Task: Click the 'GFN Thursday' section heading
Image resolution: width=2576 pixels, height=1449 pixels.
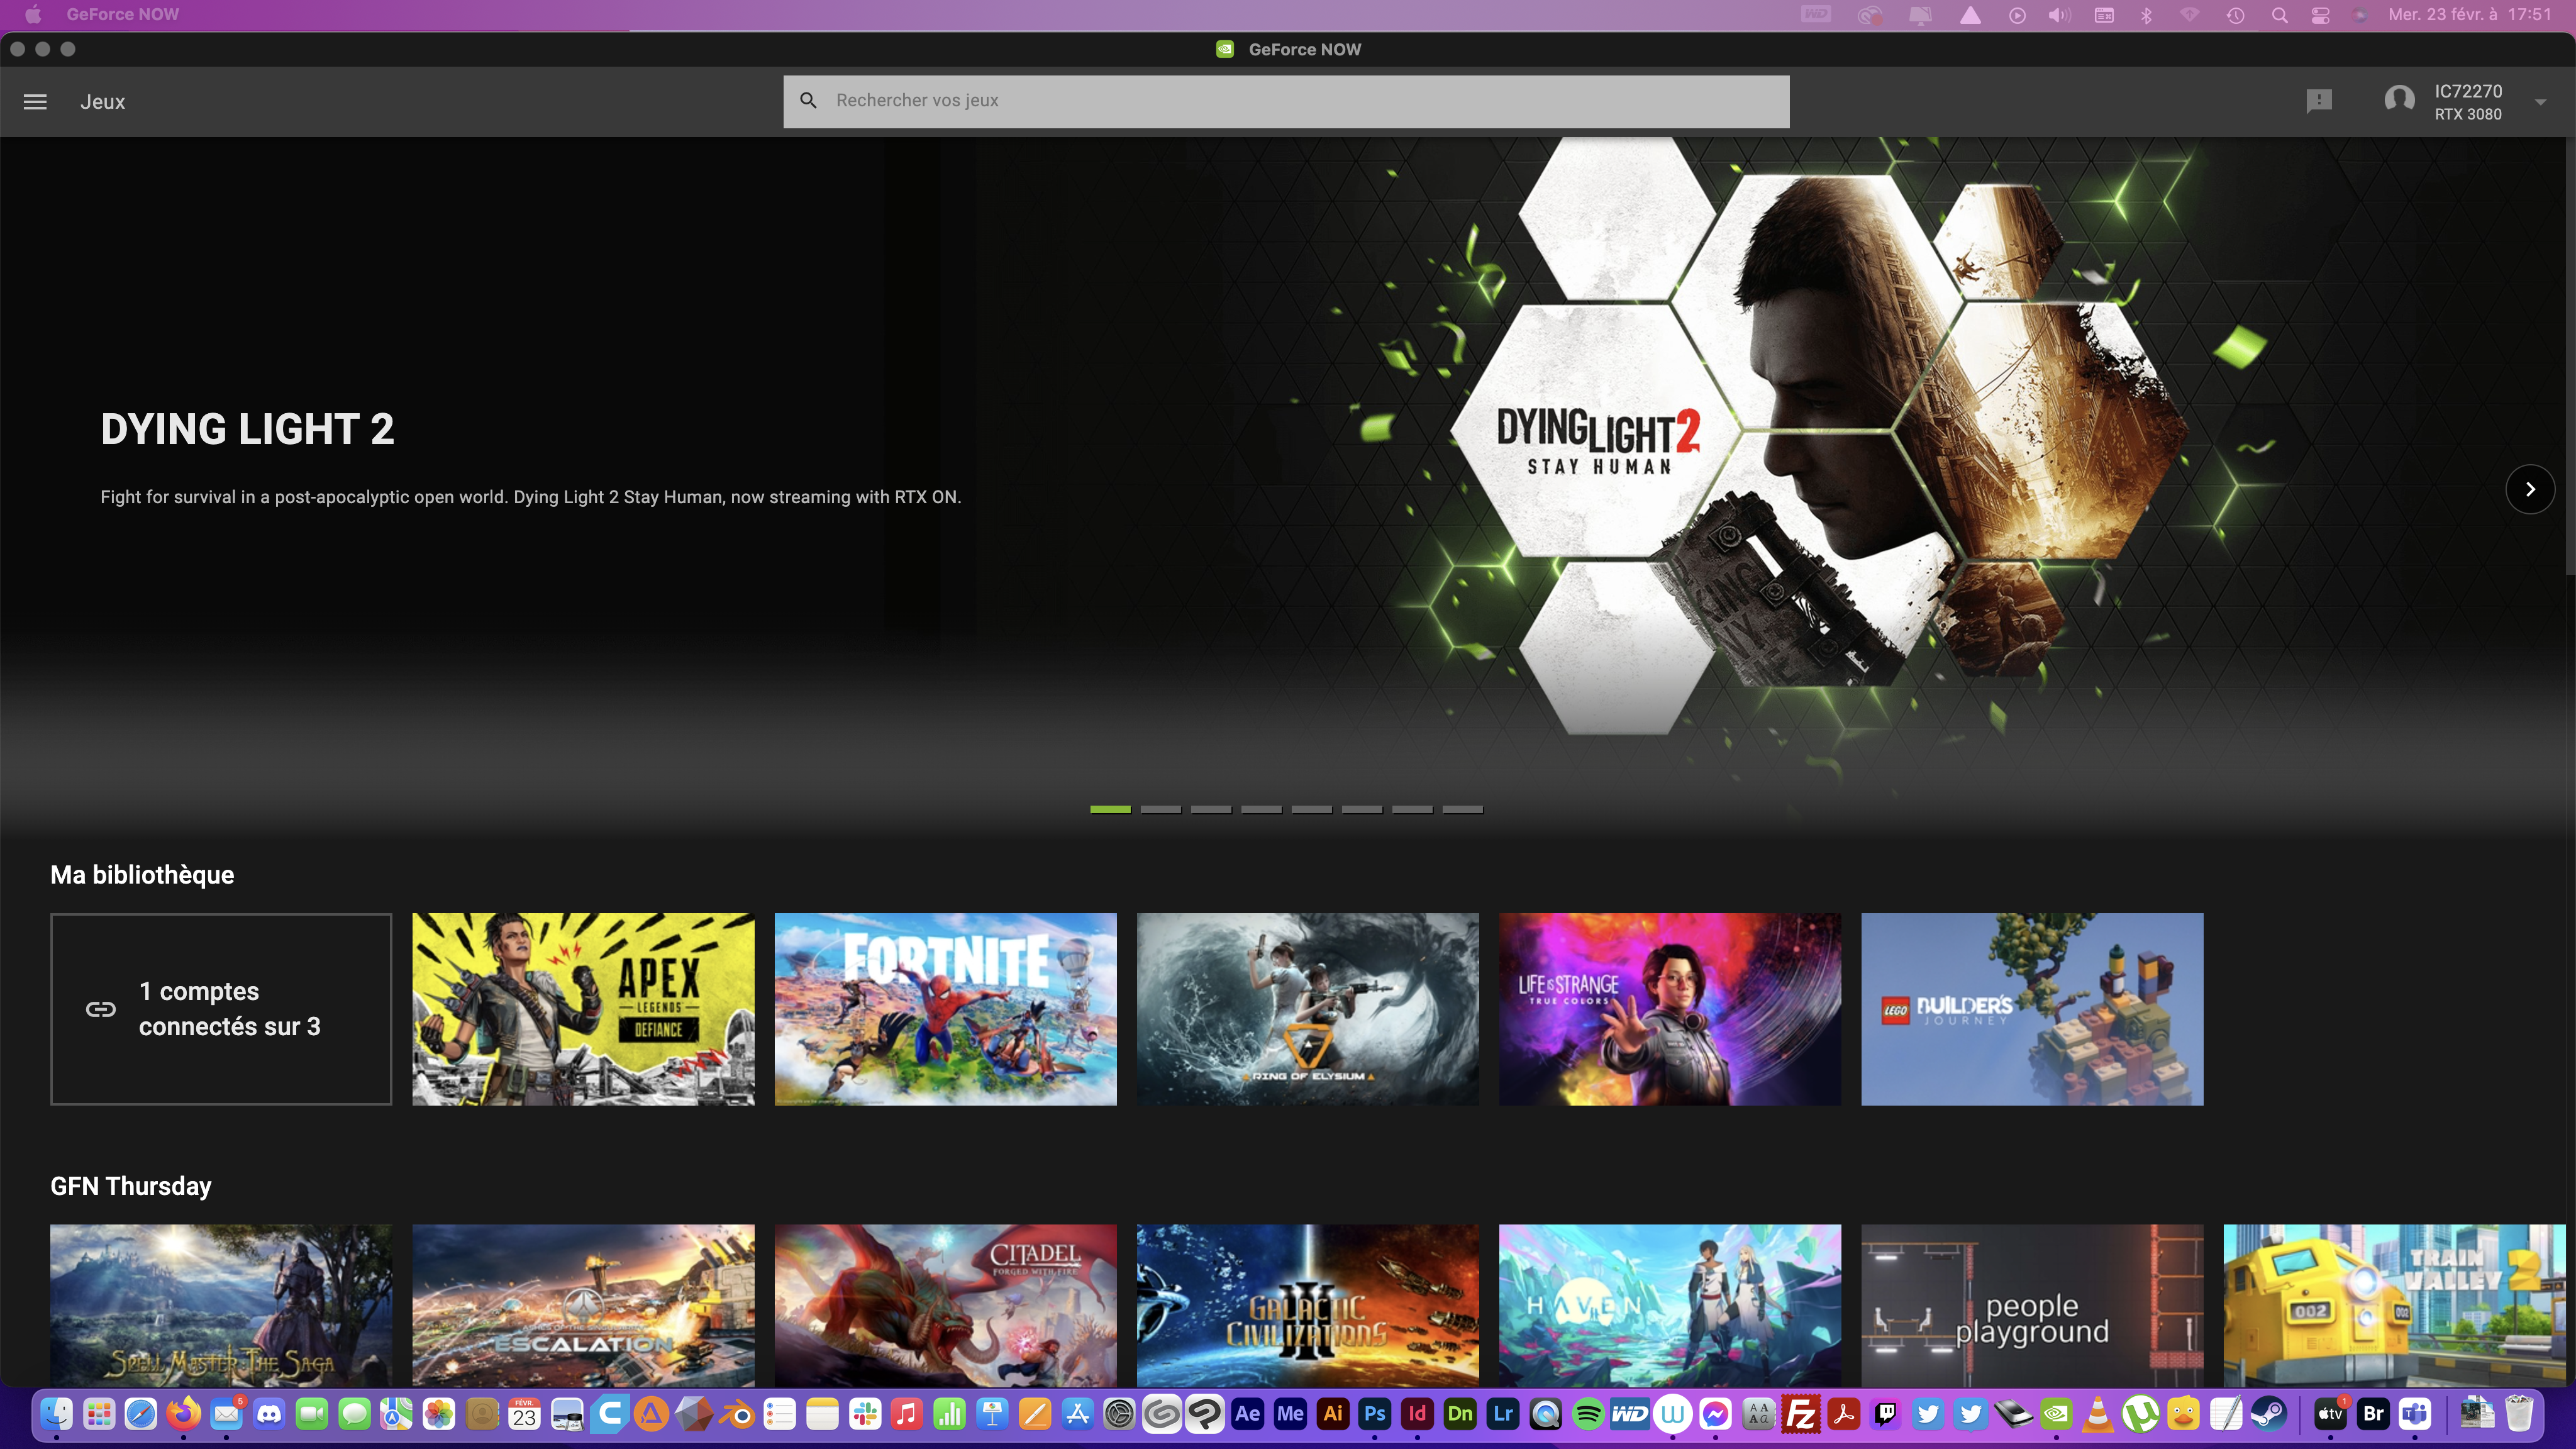Action: [x=131, y=1186]
